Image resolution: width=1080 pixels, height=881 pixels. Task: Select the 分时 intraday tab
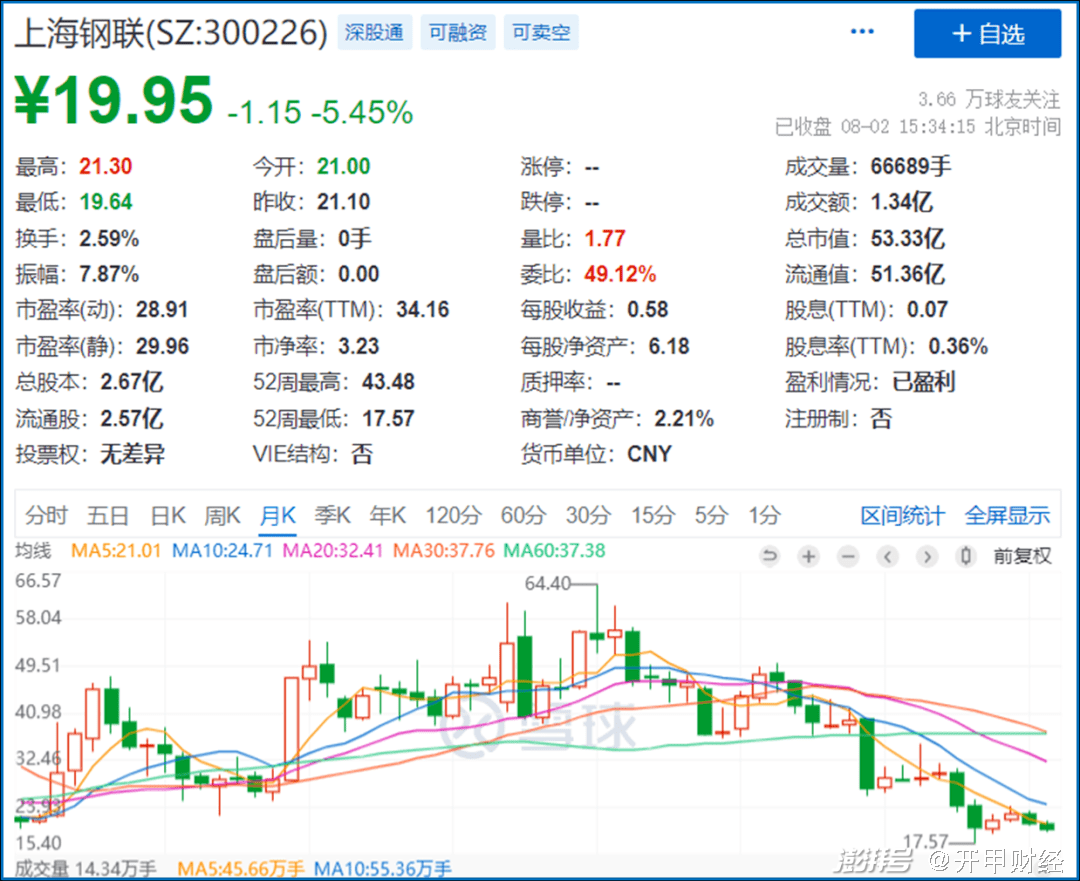pyautogui.click(x=46, y=516)
